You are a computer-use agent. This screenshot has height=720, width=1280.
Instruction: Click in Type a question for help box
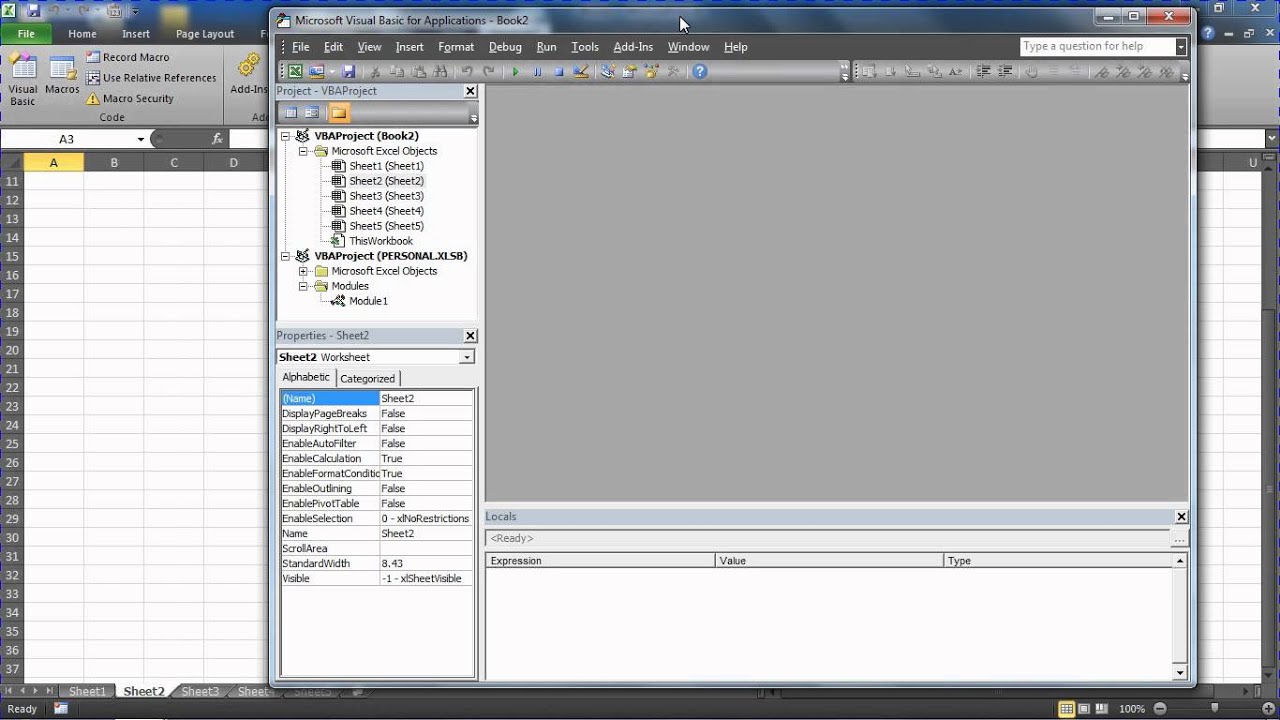click(1097, 46)
